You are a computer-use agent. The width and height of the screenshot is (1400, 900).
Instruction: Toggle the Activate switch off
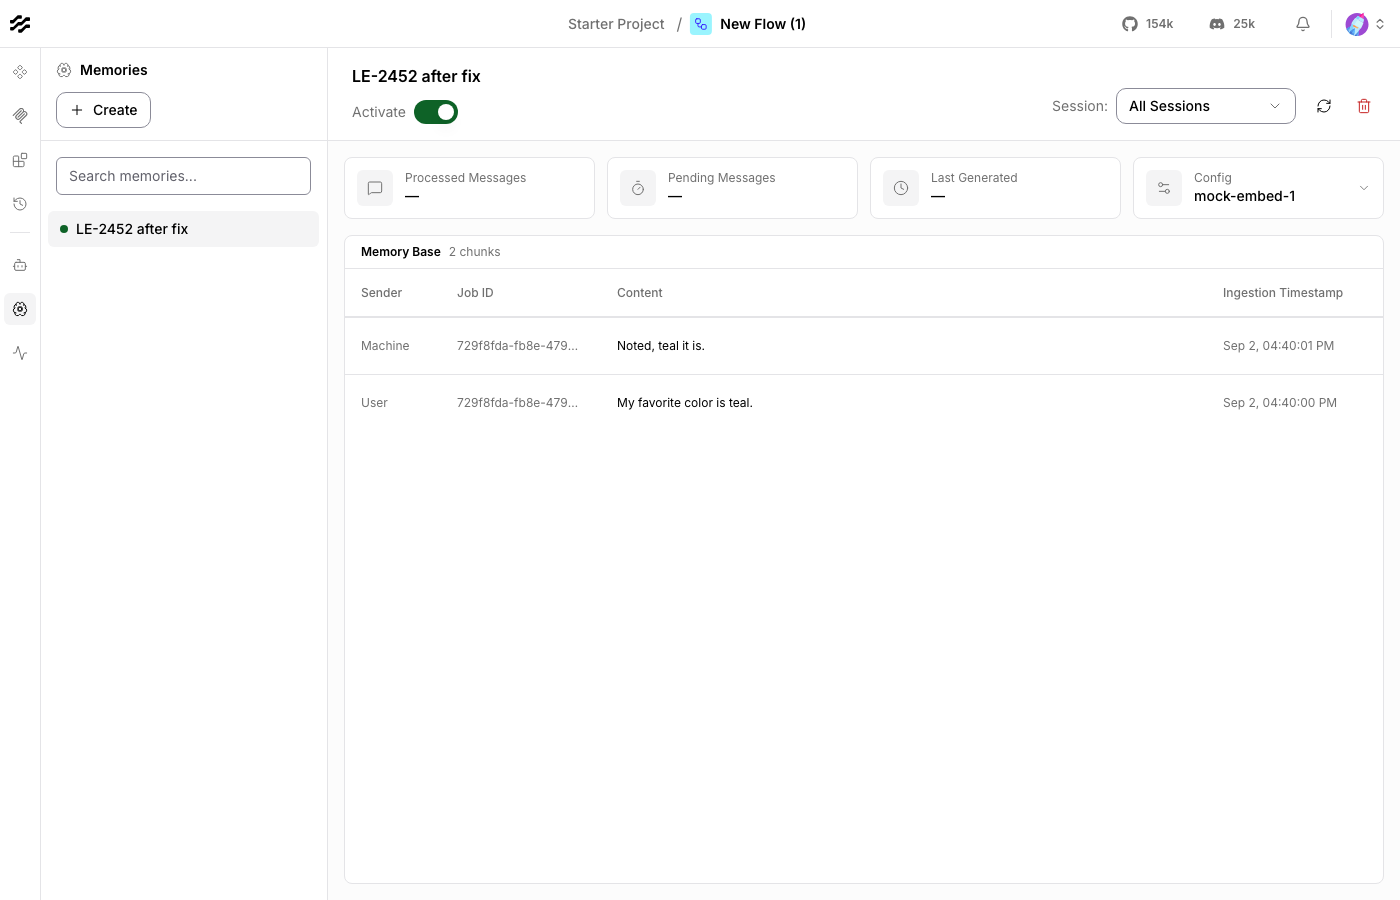click(436, 112)
